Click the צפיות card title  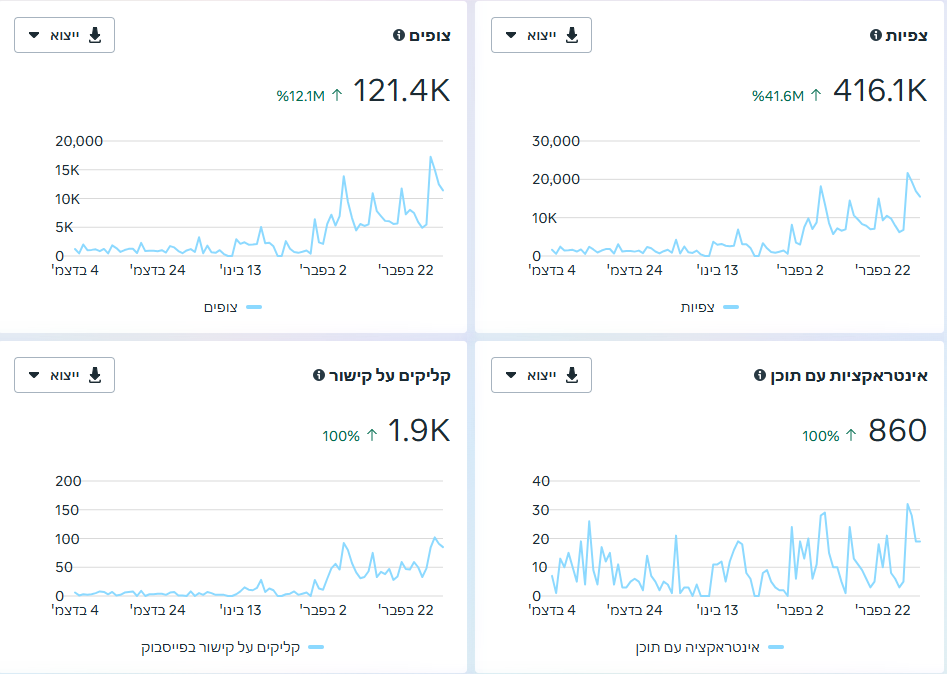906,36
